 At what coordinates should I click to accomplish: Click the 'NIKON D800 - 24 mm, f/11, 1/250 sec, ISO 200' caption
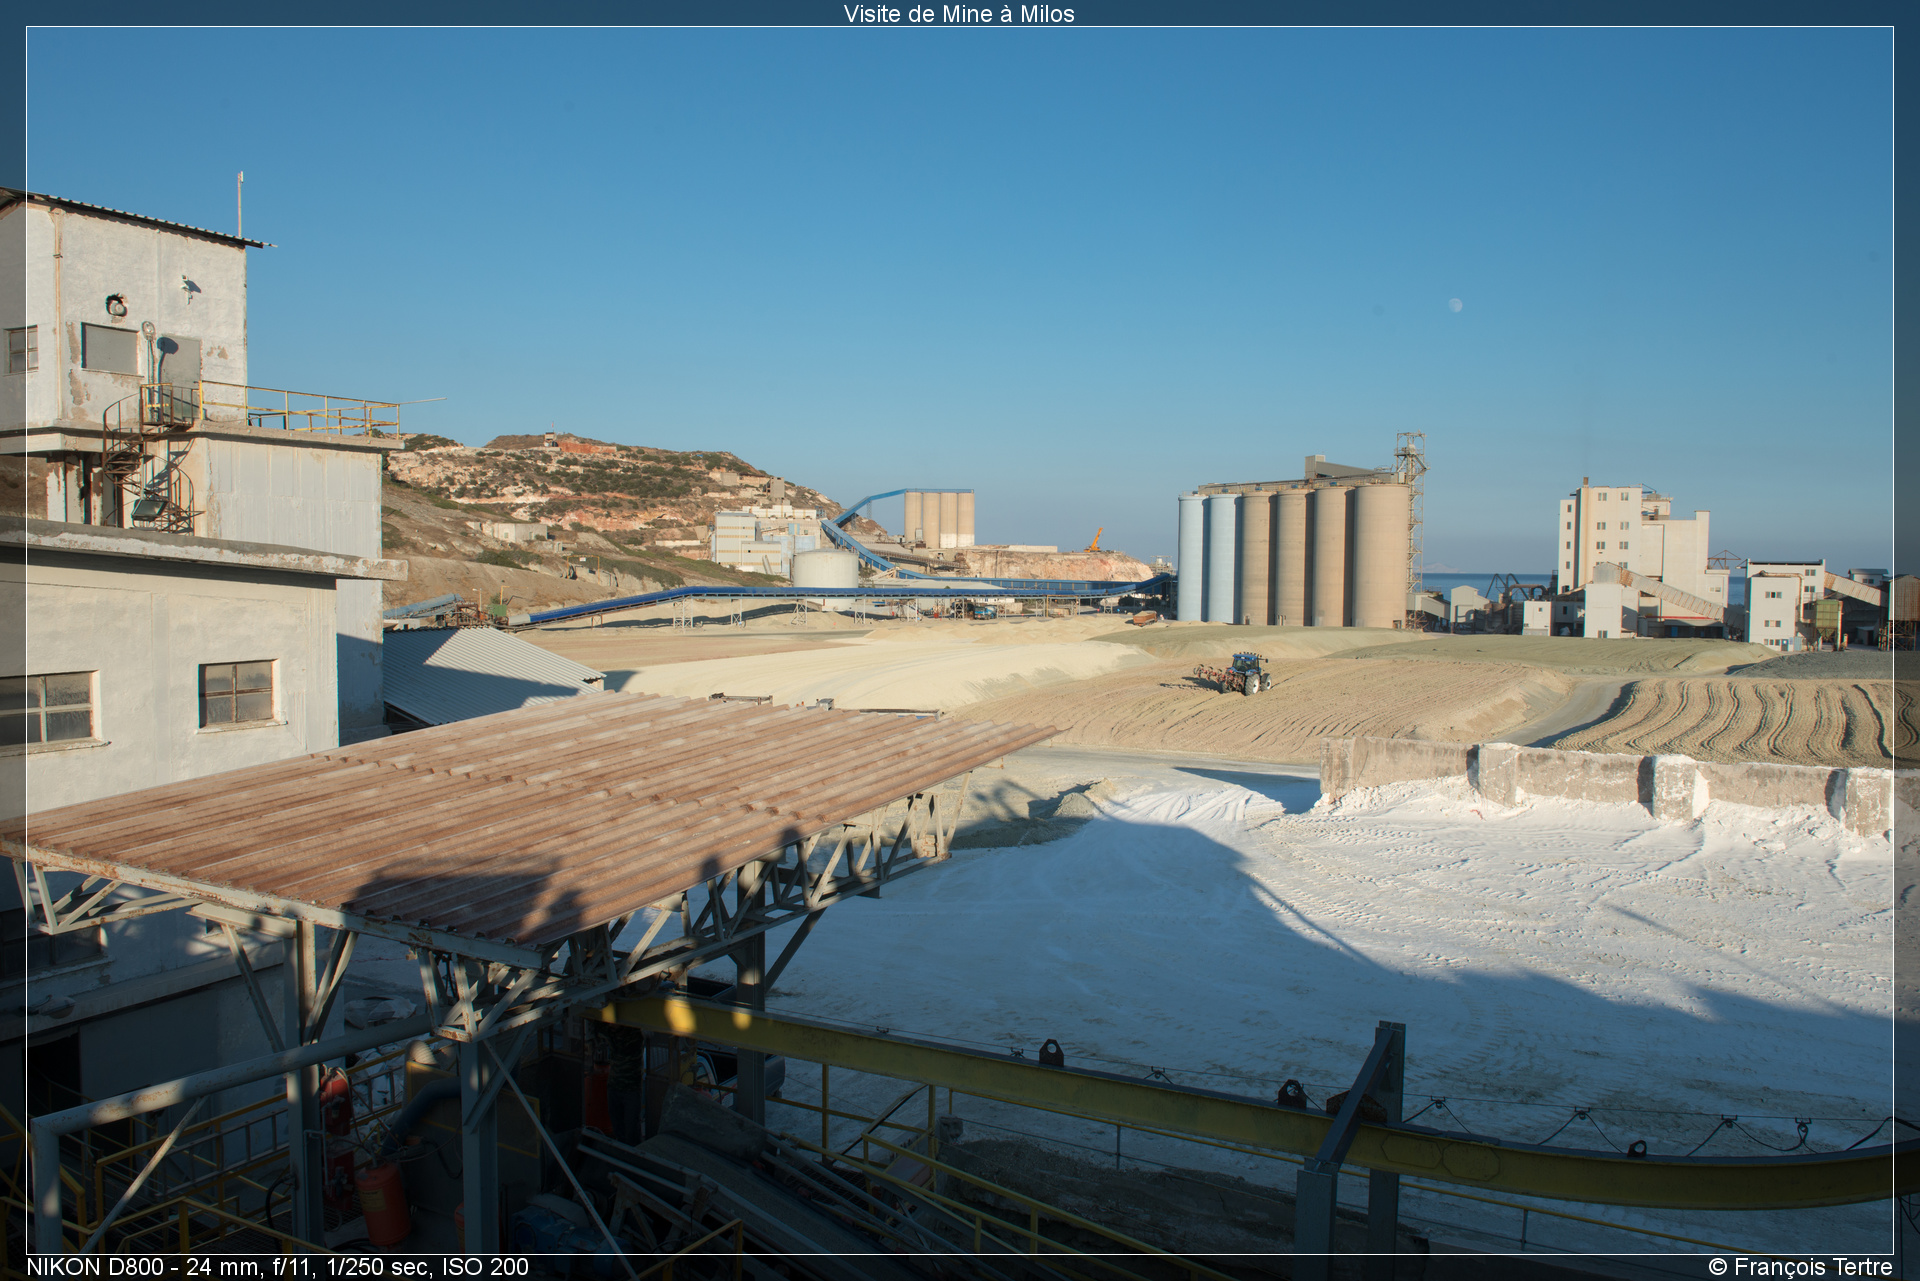tap(278, 1267)
